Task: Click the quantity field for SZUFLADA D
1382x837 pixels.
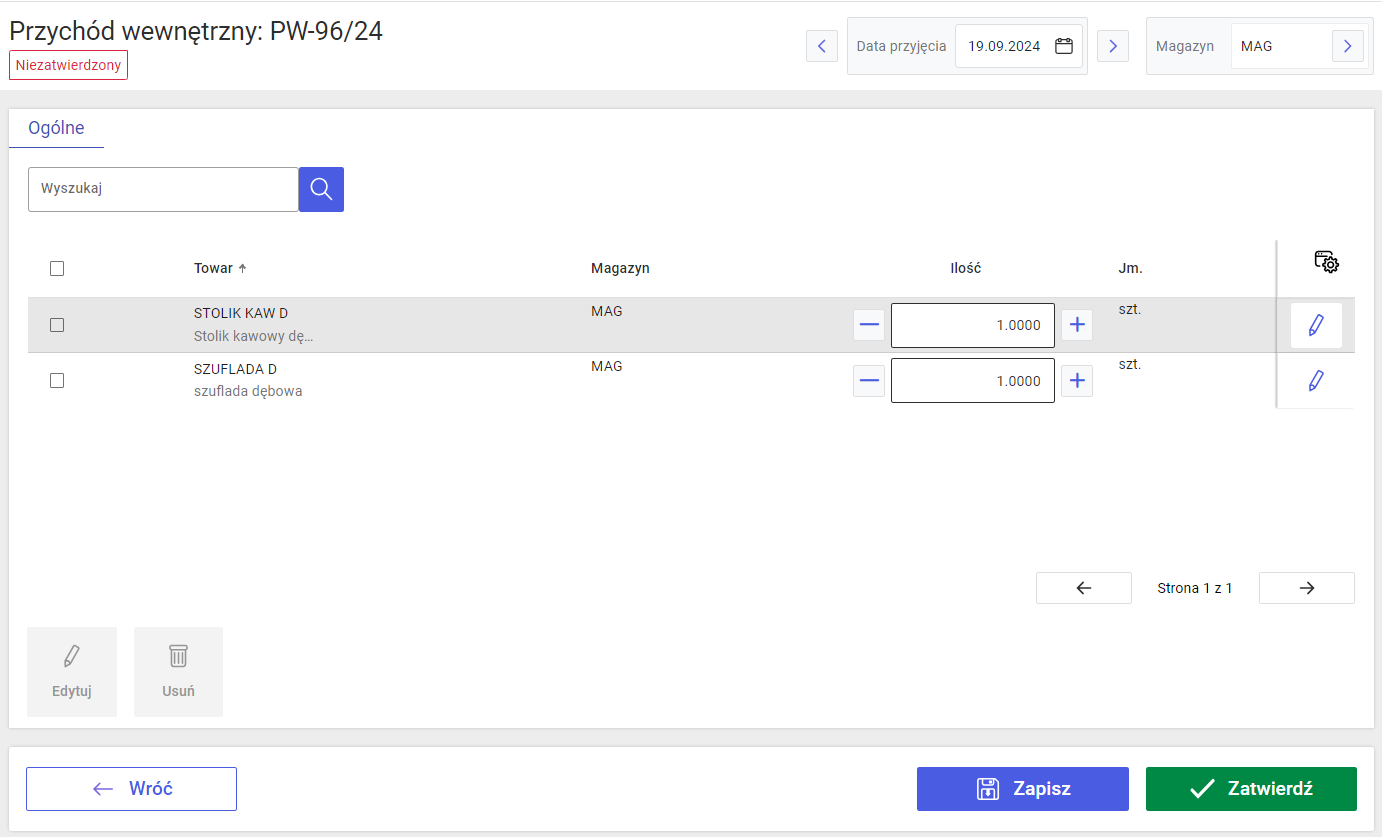Action: pyautogui.click(x=973, y=381)
